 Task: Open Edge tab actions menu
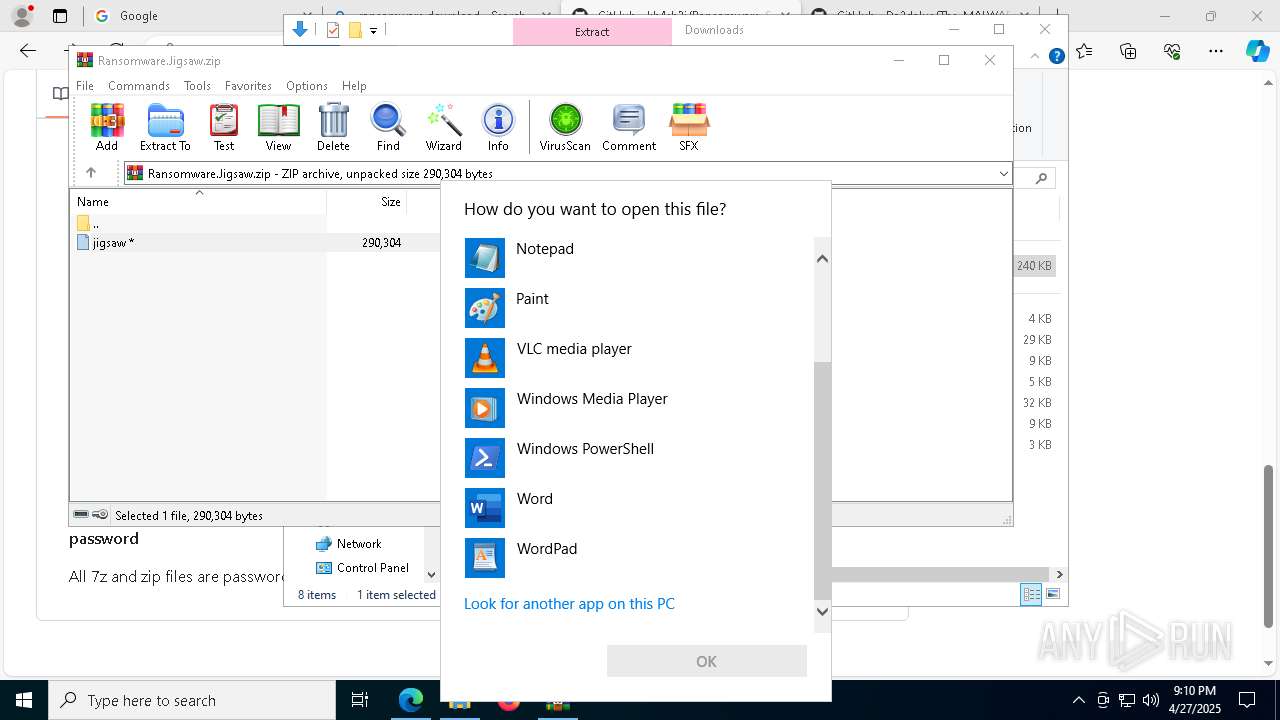click(60, 16)
